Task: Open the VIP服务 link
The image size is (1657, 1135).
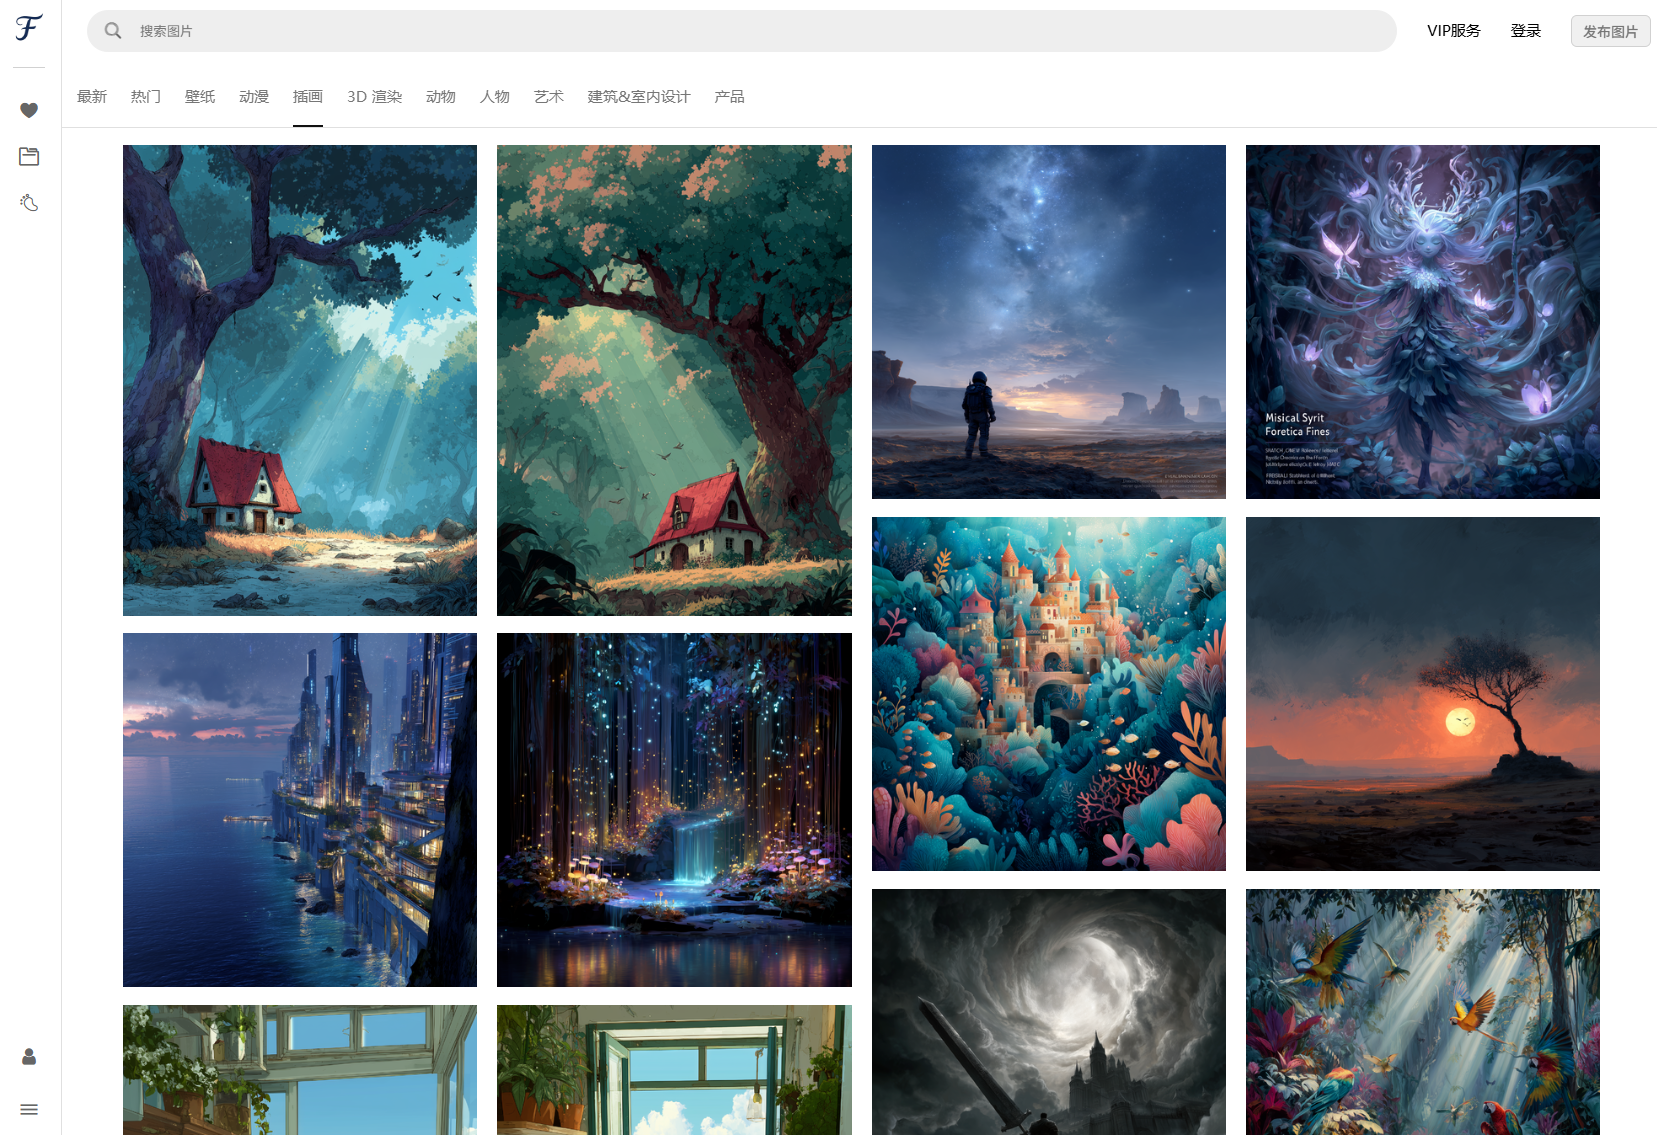Action: [x=1453, y=31]
